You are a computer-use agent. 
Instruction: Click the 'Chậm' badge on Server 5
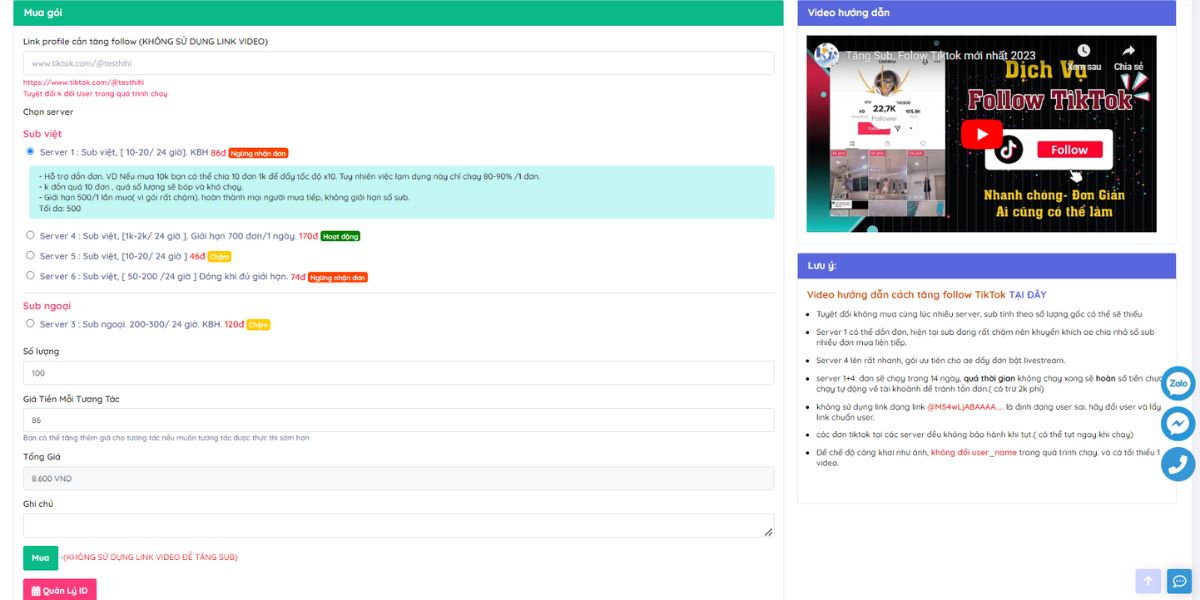(219, 256)
